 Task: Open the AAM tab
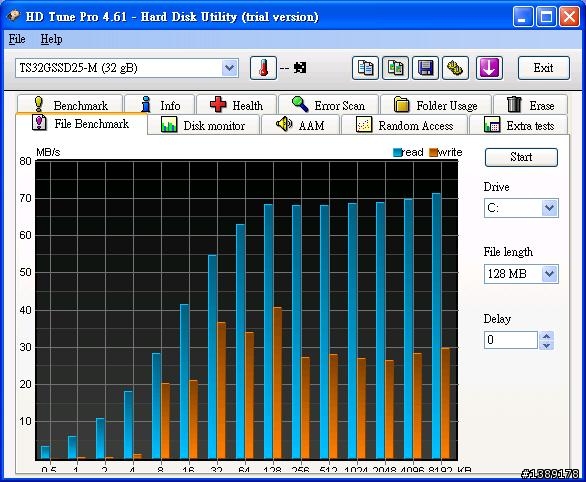pos(300,125)
